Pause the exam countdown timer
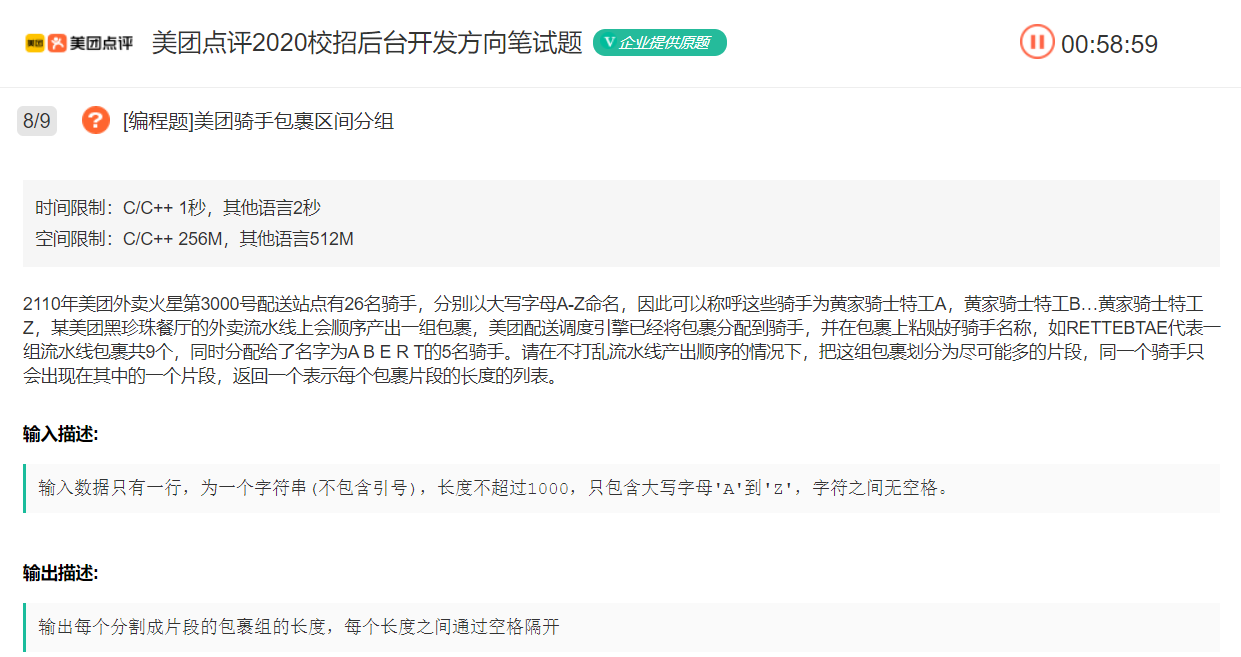 tap(1037, 42)
